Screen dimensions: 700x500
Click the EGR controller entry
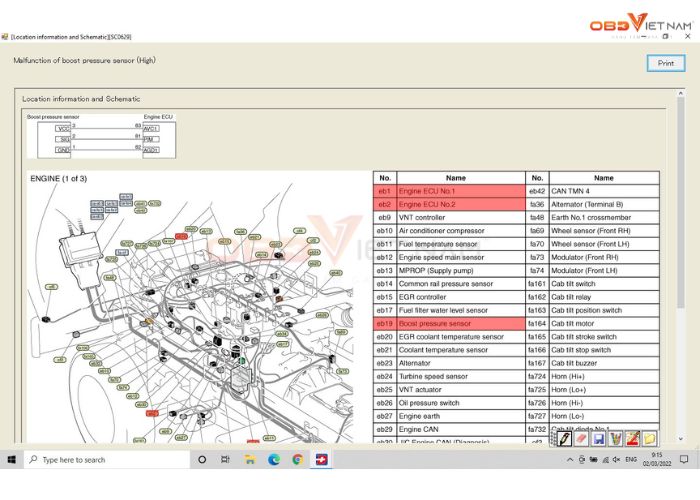422,297
